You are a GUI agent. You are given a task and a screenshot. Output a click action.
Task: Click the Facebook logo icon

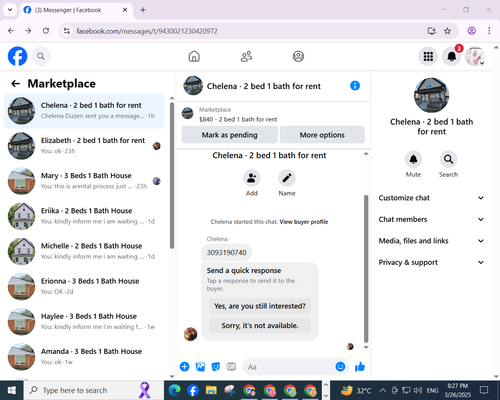tap(17, 56)
